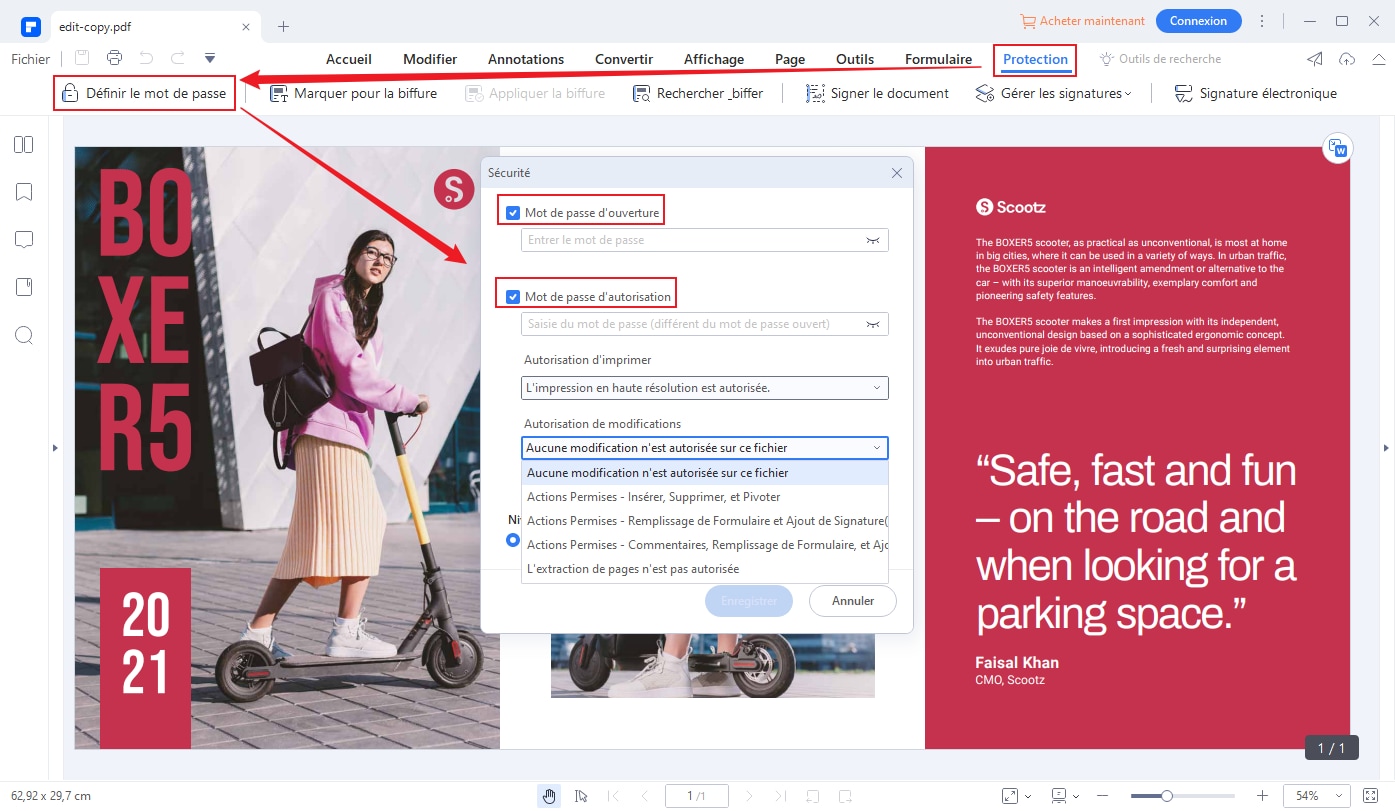
Task: Click the cloud upload icon
Action: tap(1347, 59)
